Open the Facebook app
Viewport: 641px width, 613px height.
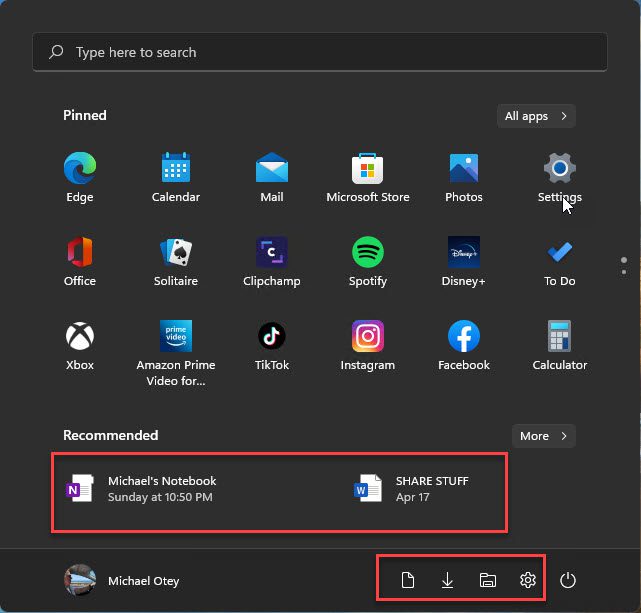(x=464, y=346)
